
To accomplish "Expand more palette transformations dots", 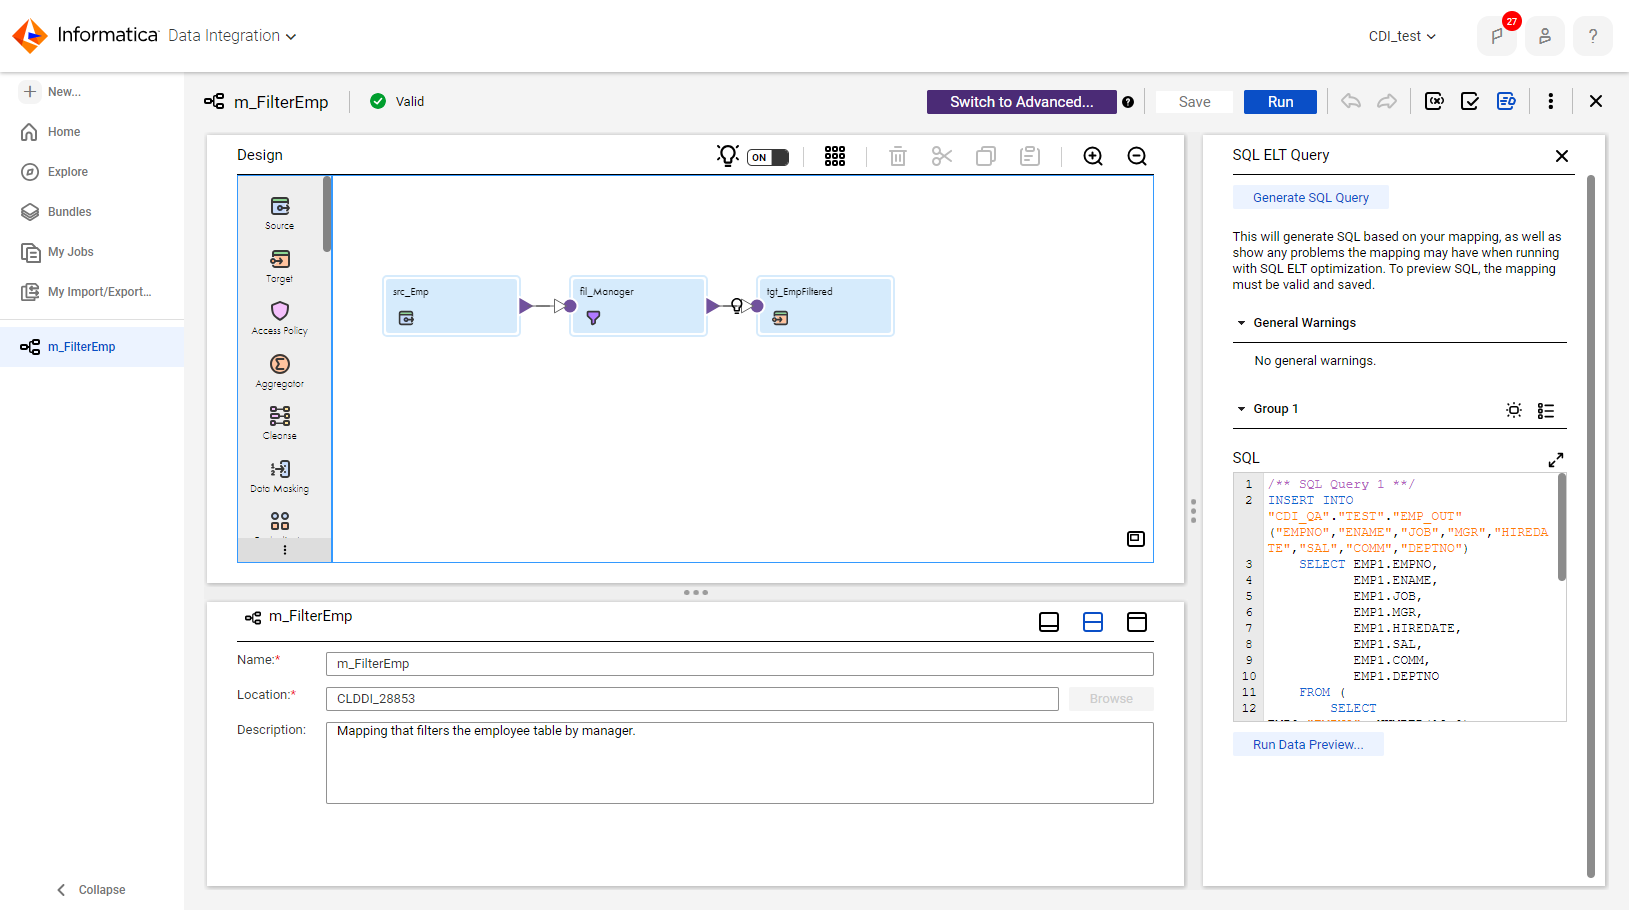I will (x=285, y=550).
